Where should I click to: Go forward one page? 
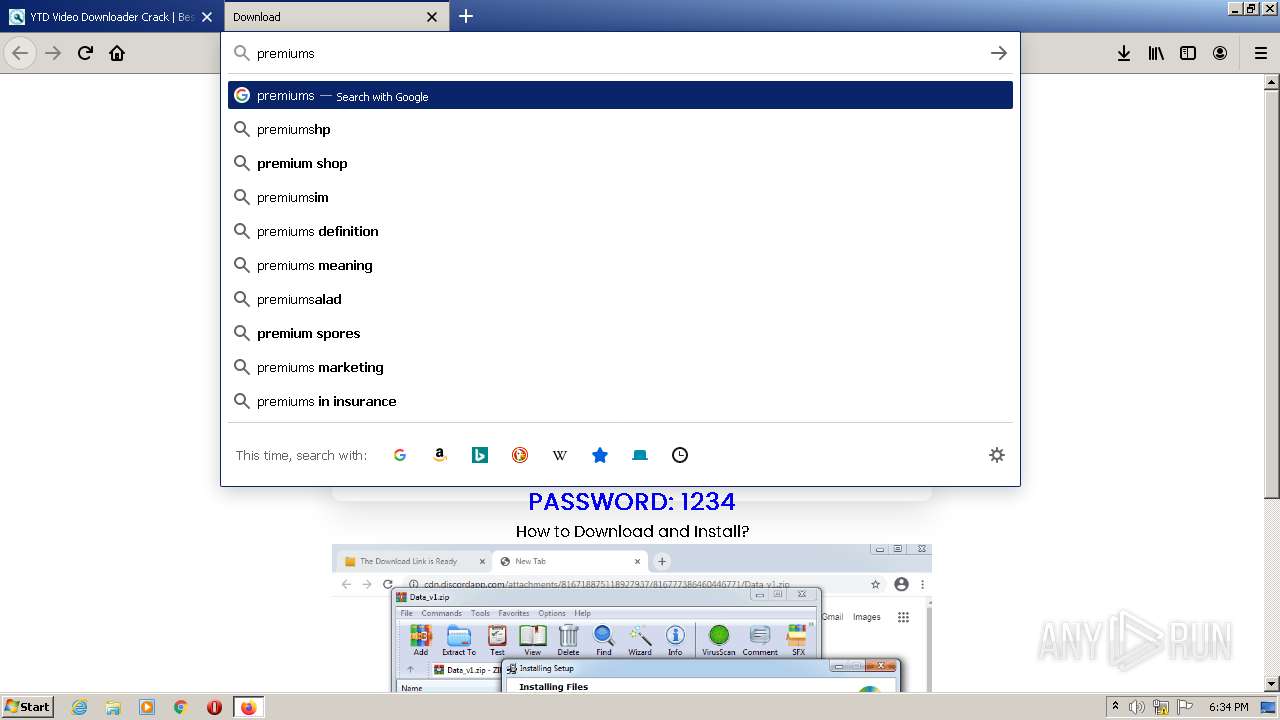tap(53, 53)
